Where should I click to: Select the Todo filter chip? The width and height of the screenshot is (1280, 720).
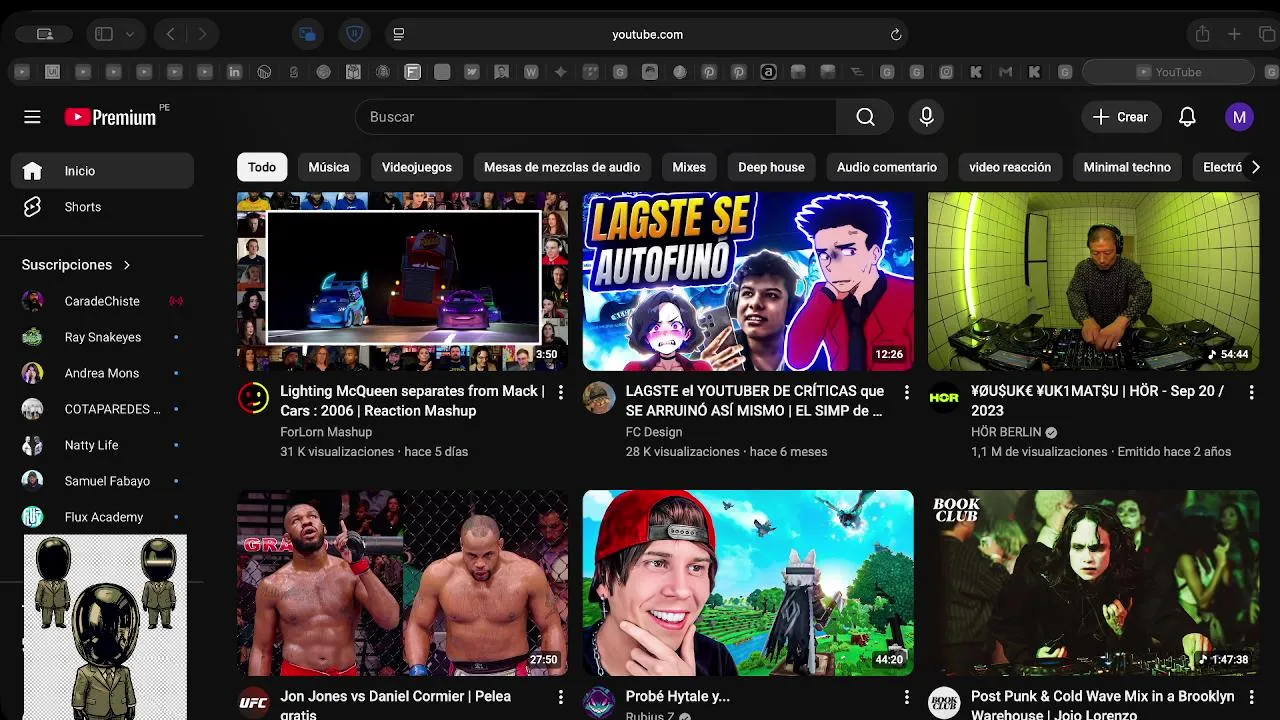pyautogui.click(x=262, y=167)
